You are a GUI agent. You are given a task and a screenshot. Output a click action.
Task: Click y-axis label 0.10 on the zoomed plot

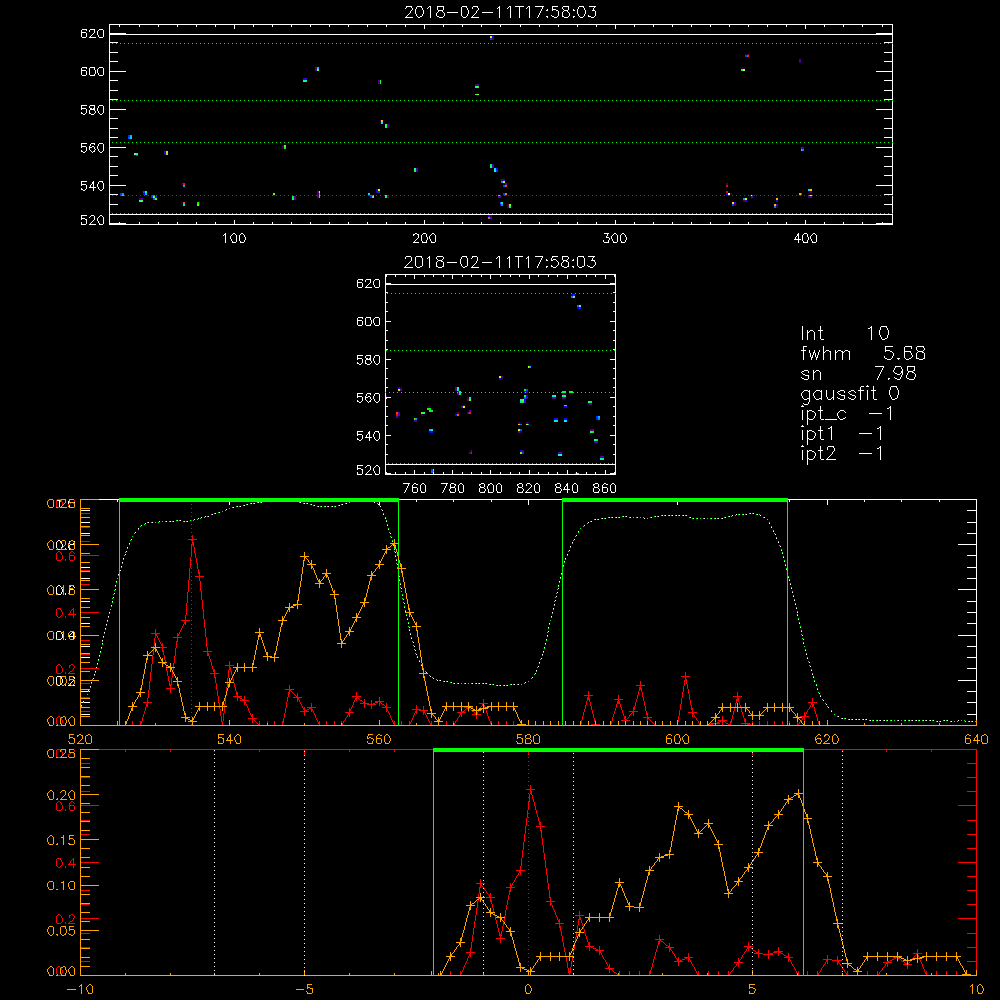point(61,885)
